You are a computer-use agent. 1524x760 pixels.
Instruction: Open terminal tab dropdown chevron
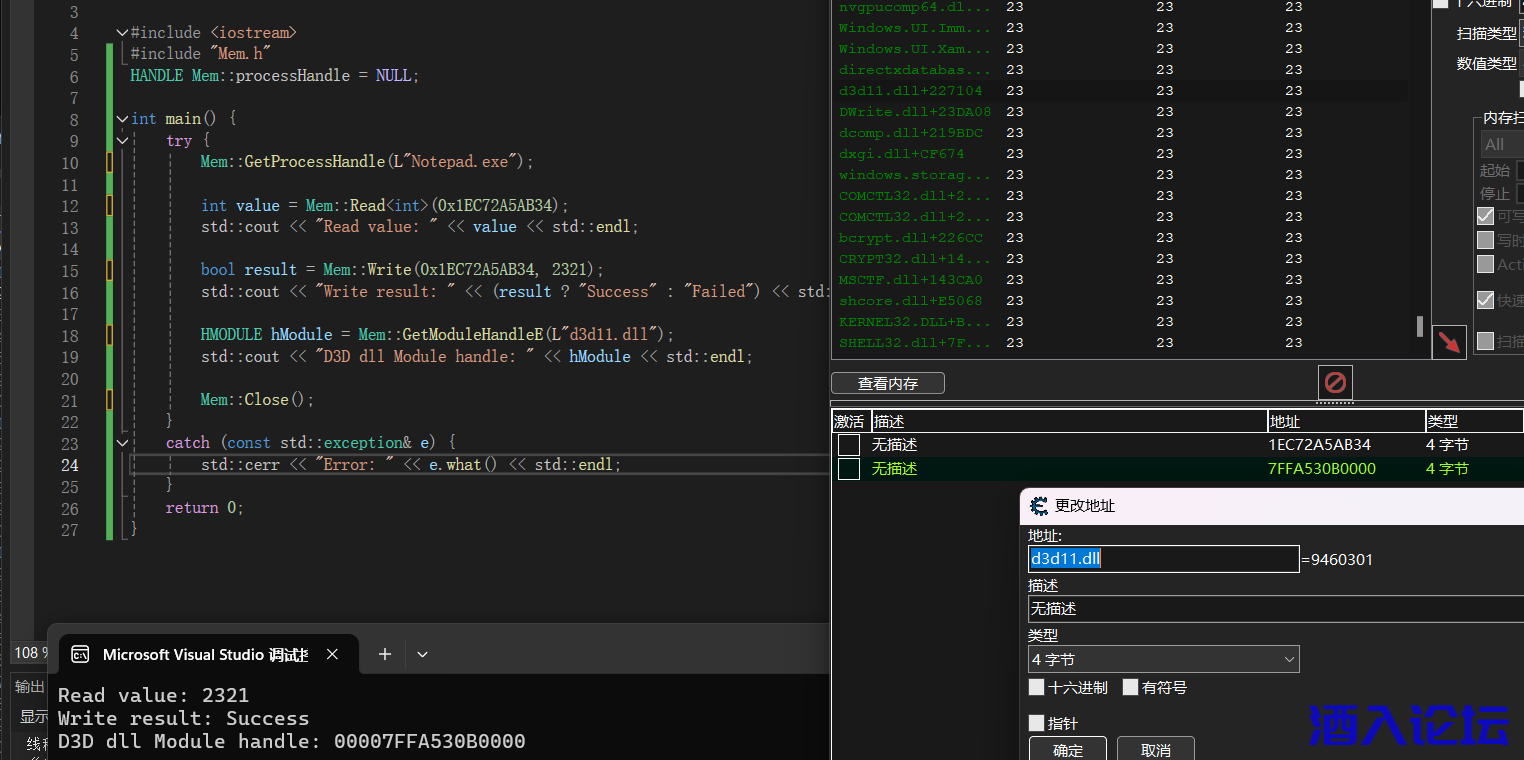click(422, 654)
